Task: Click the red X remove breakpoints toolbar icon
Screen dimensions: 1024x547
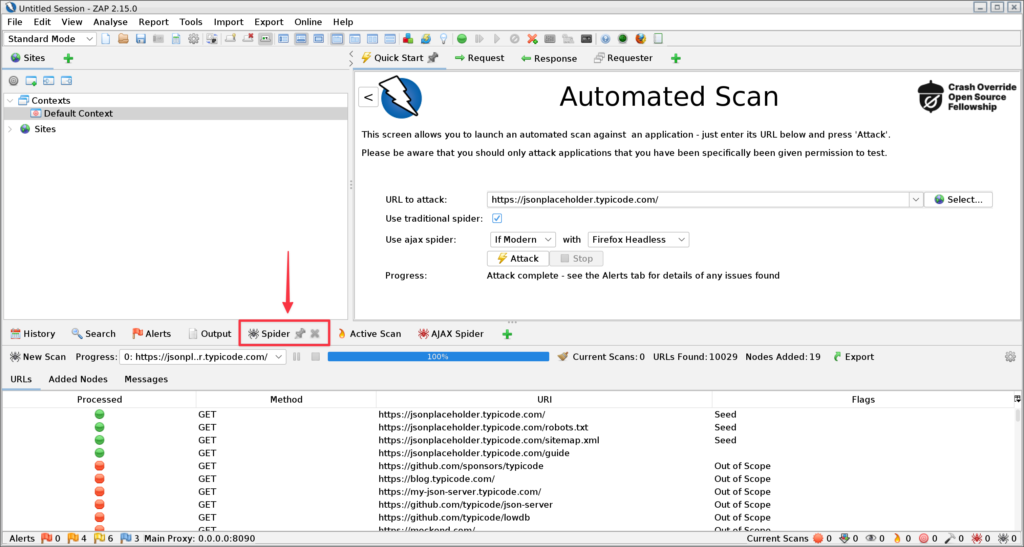Action: click(532, 39)
